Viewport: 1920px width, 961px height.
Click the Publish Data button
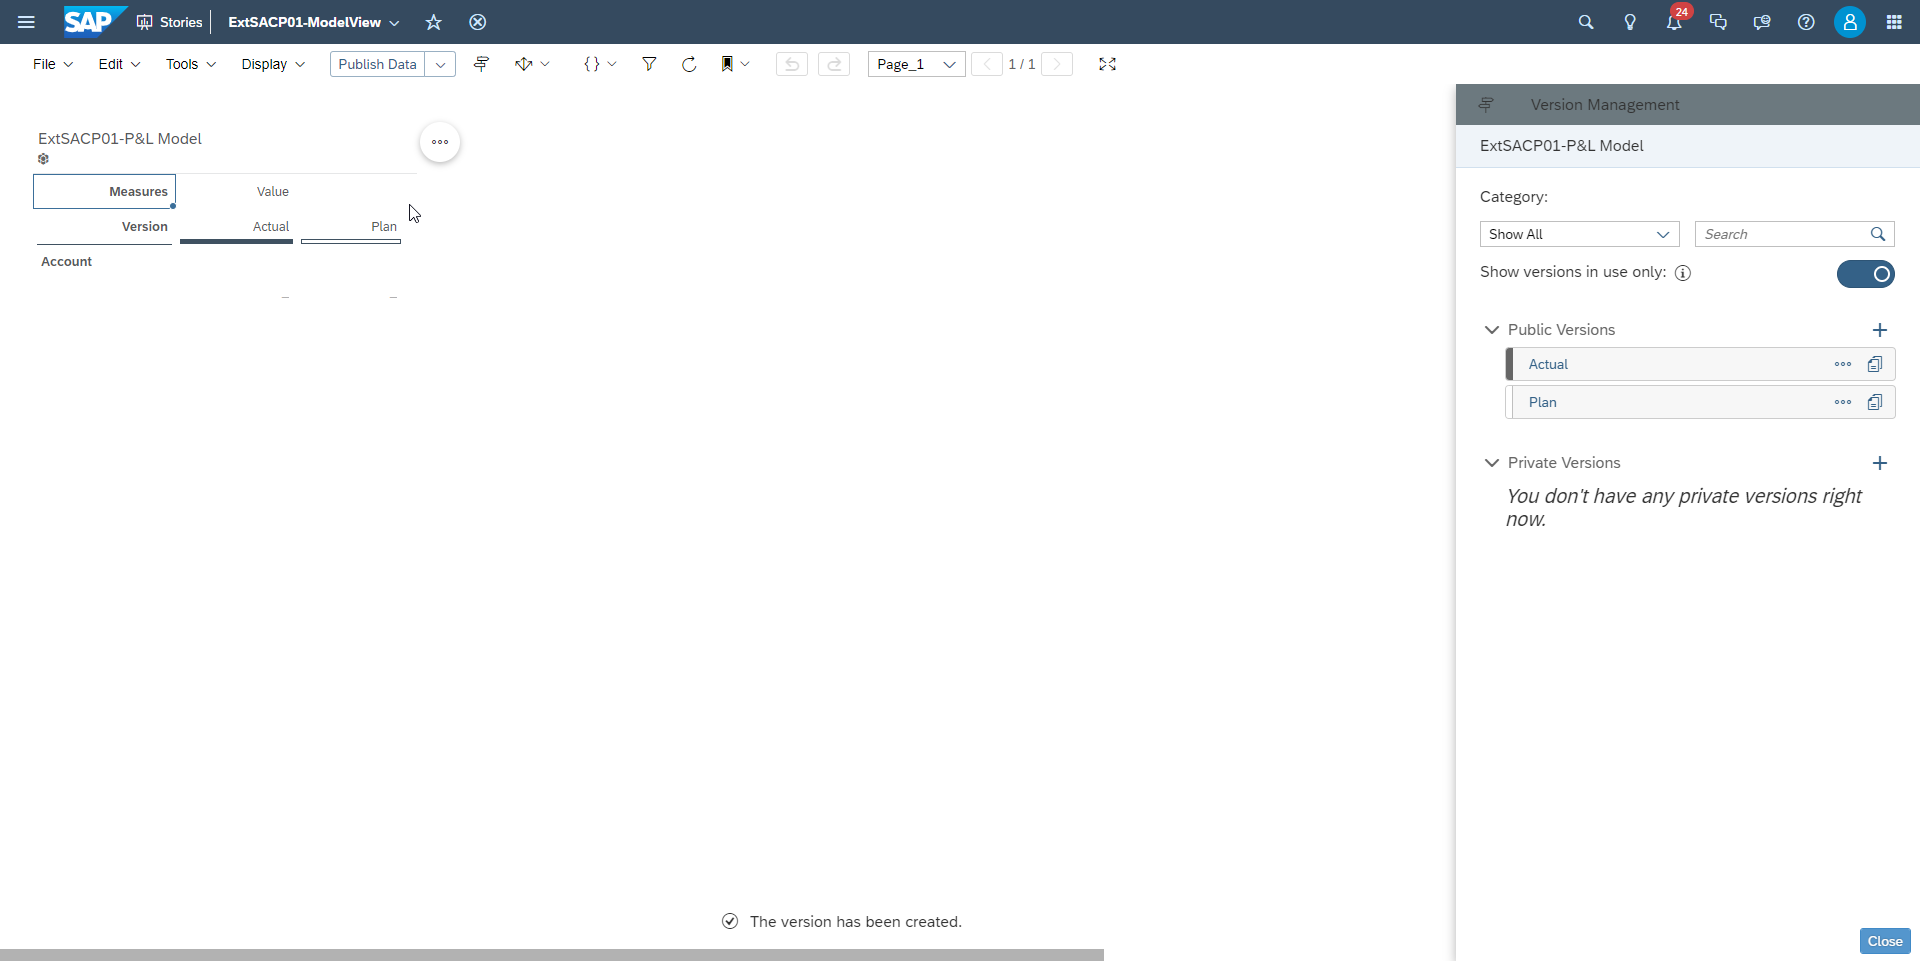[x=377, y=64]
